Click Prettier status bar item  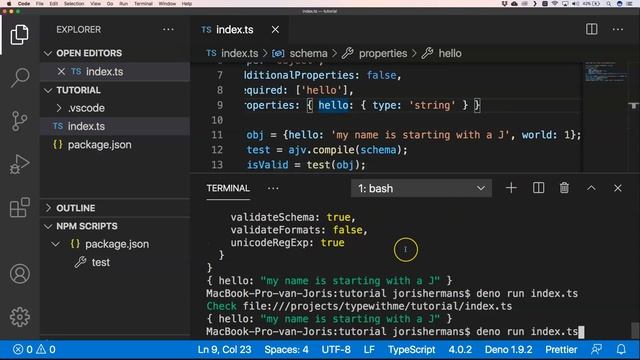[561, 349]
